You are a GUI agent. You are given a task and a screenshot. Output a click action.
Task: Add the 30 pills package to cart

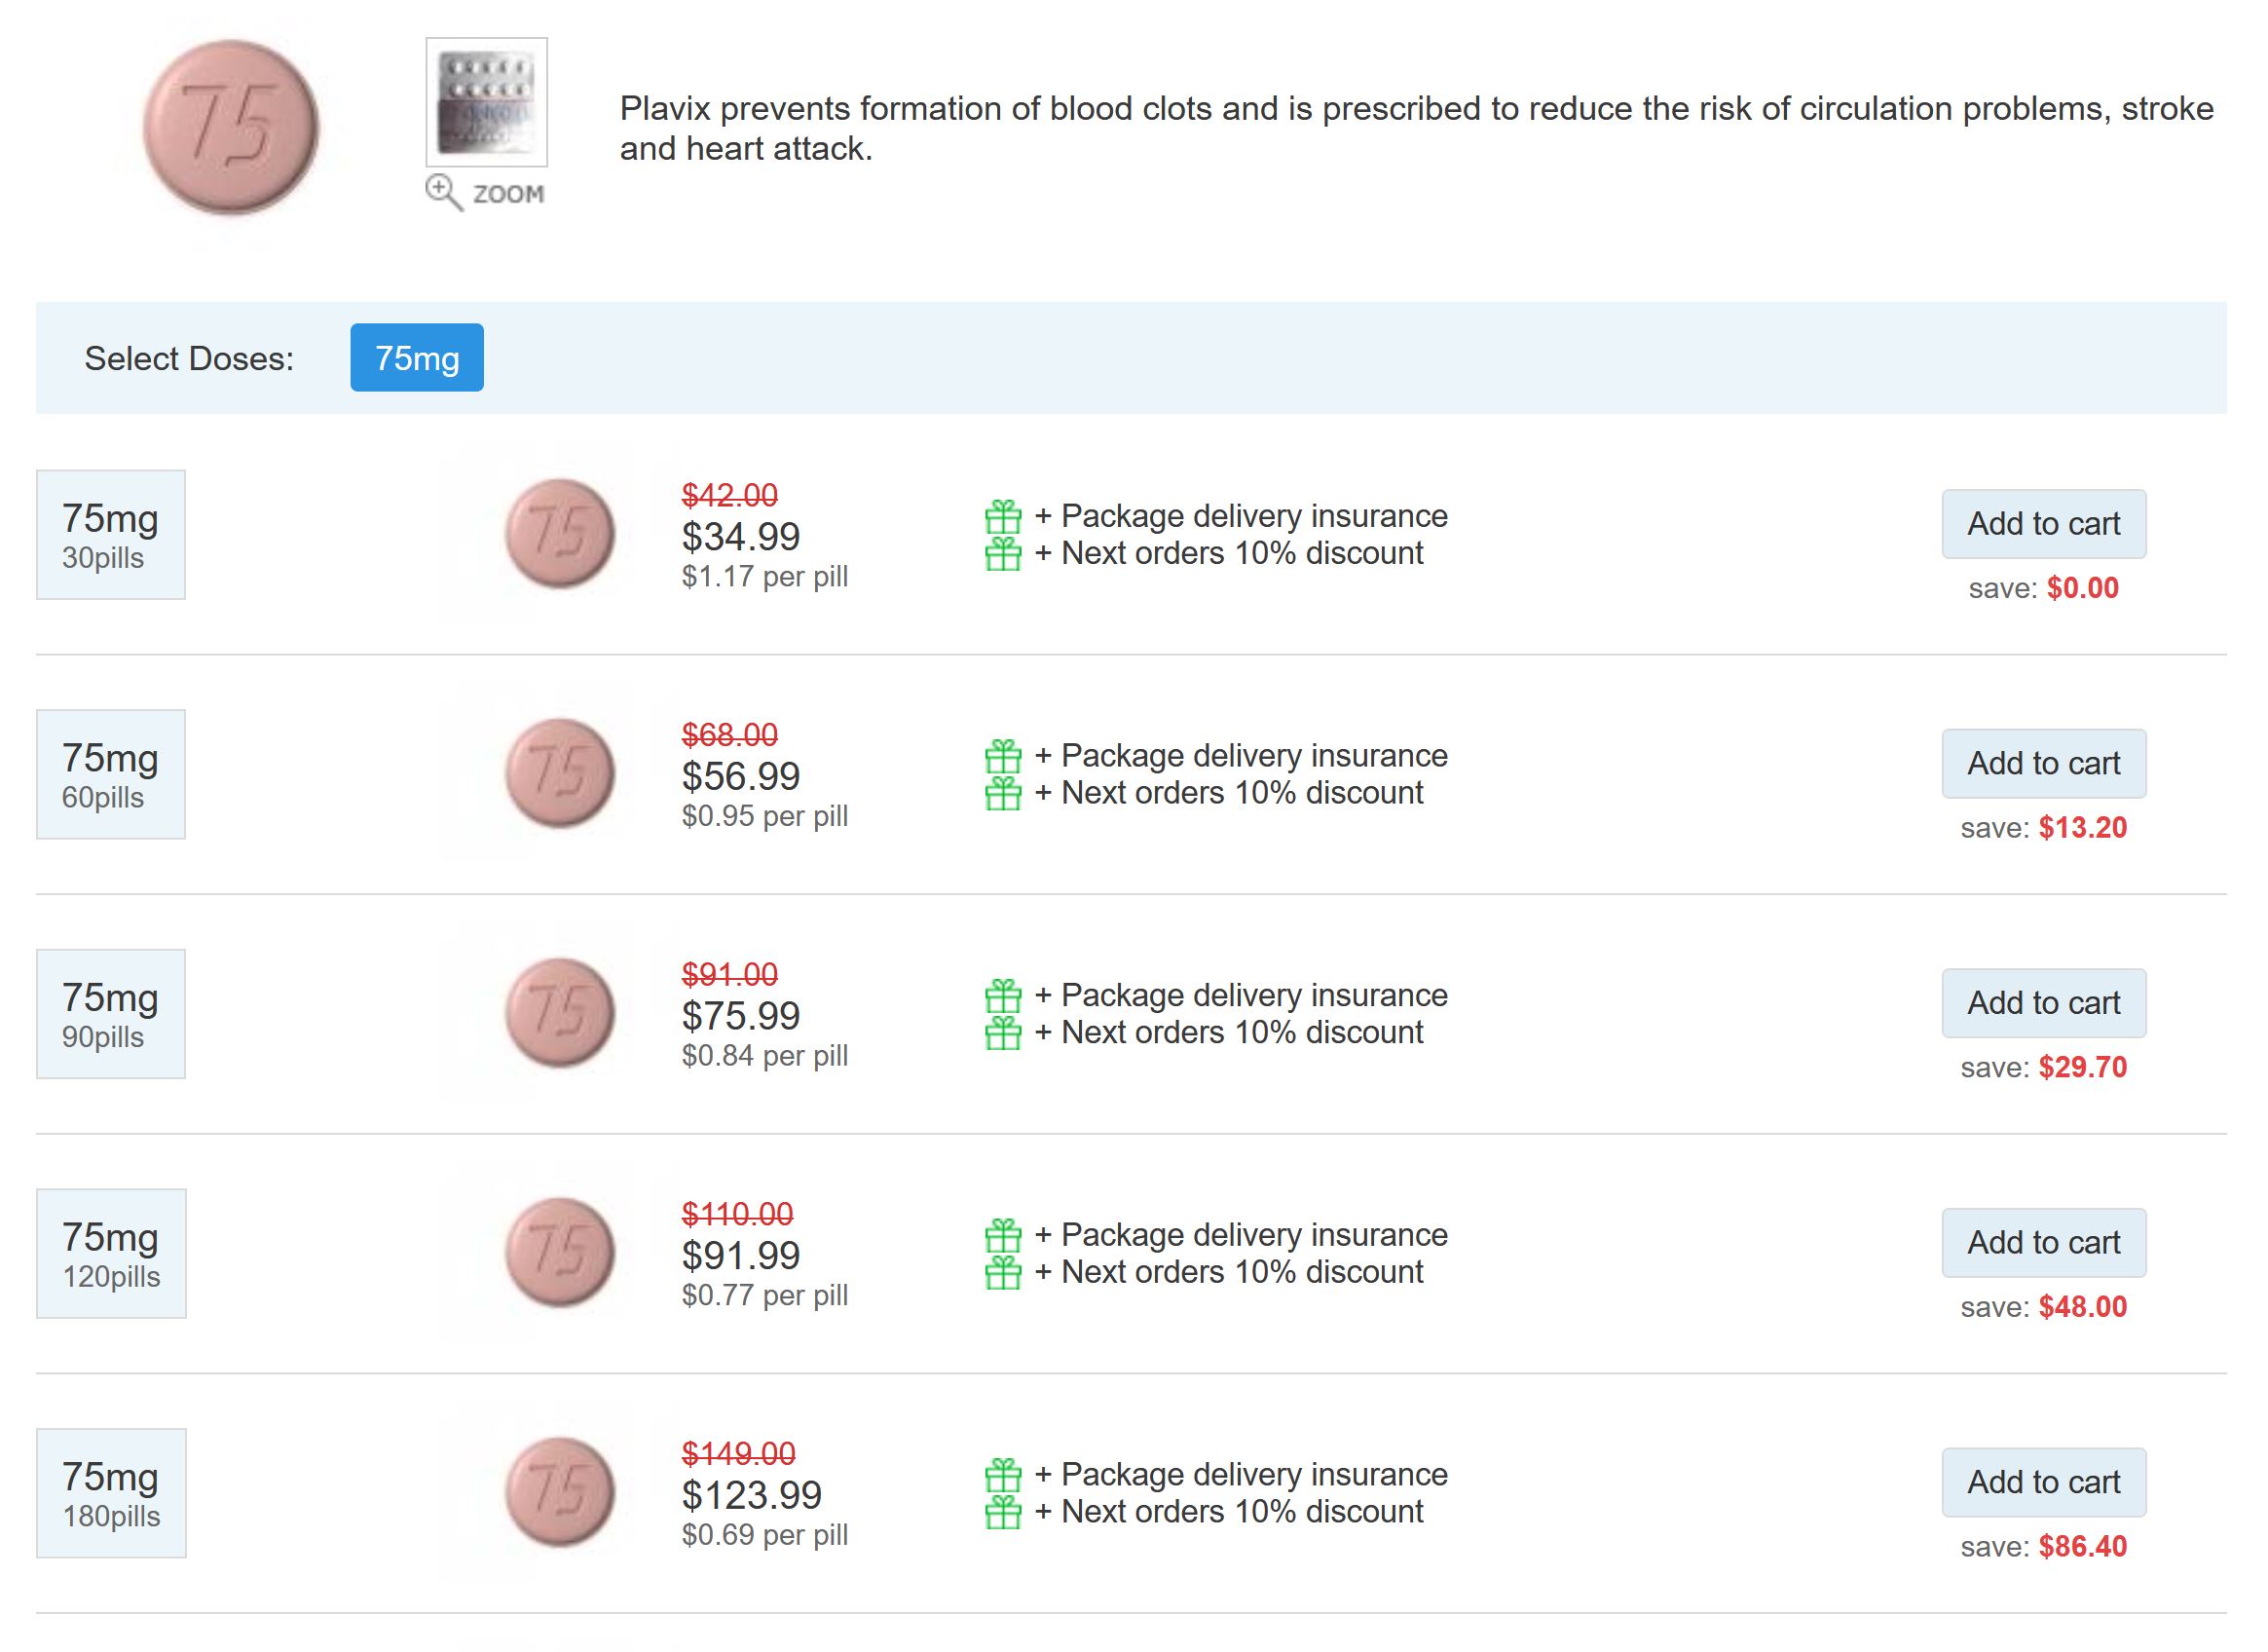pos(2044,524)
